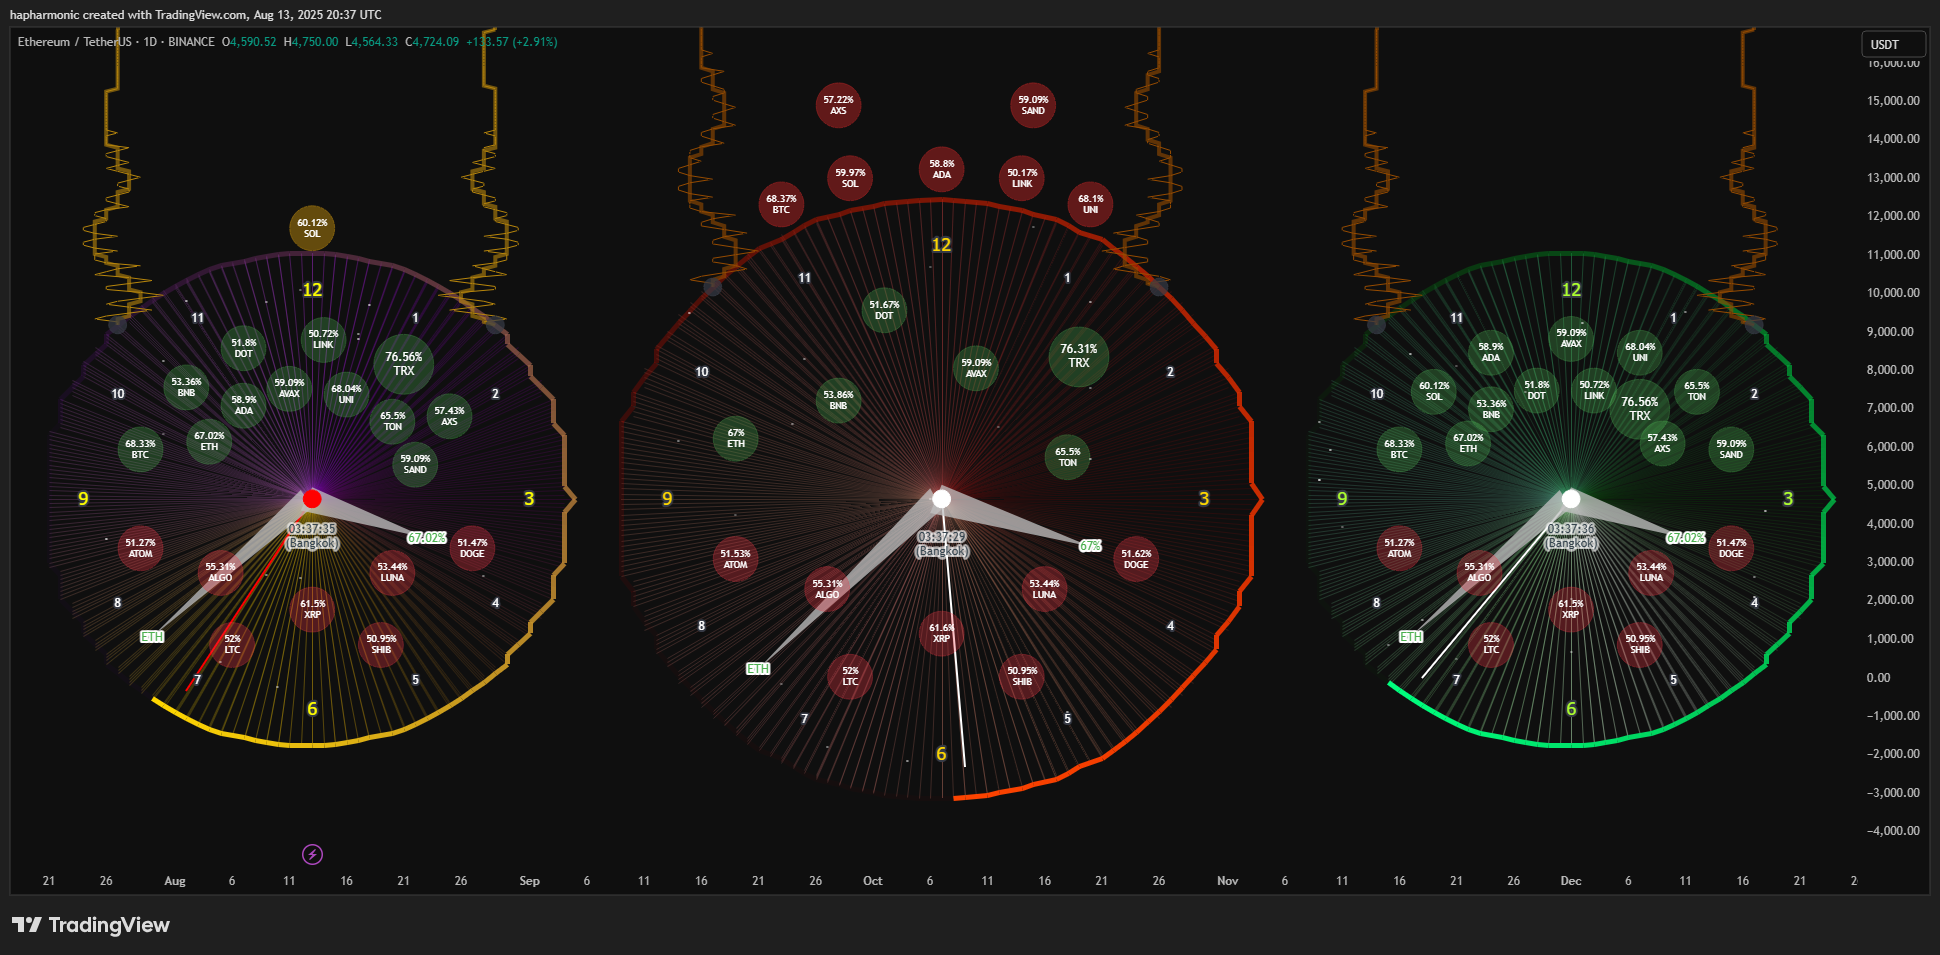This screenshot has height=955, width=1940.
Task: Click the 51.27% ATOM bubble in the purple clock
Action: coord(140,548)
